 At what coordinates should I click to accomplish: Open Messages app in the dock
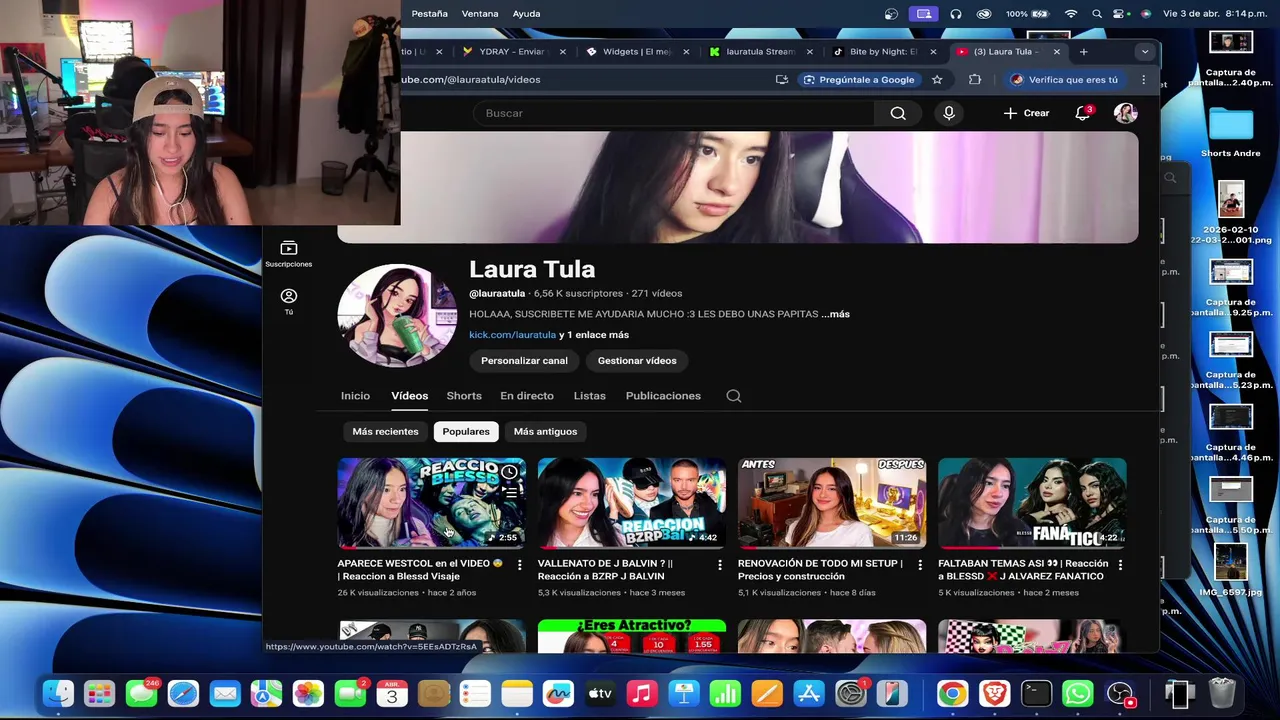(x=141, y=693)
